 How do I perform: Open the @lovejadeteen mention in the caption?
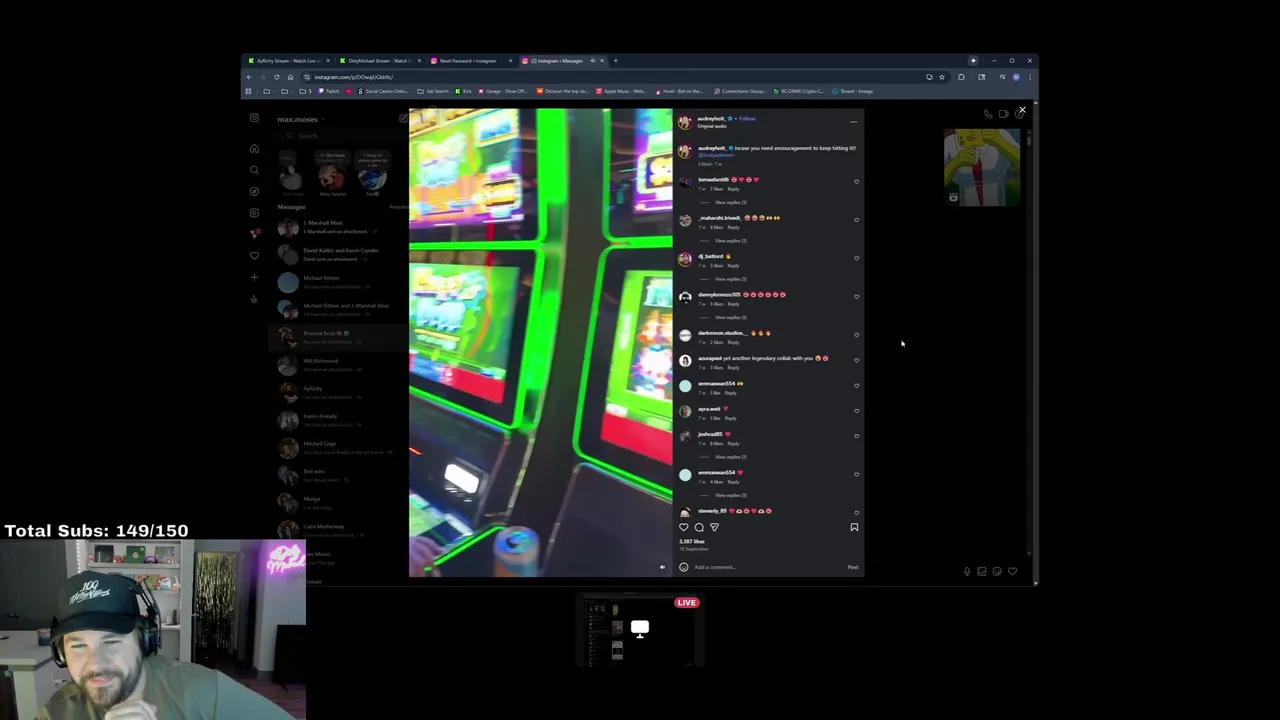(x=716, y=155)
